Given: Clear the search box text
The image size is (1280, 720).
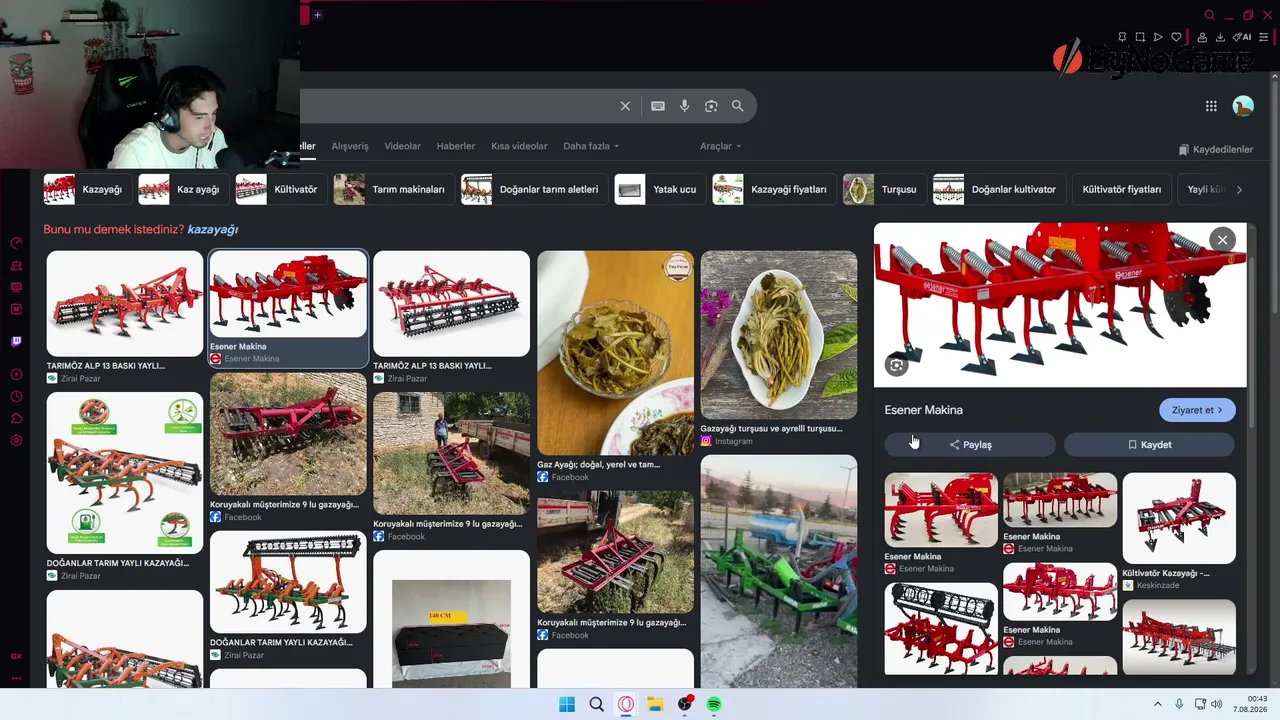Looking at the screenshot, I should [625, 106].
